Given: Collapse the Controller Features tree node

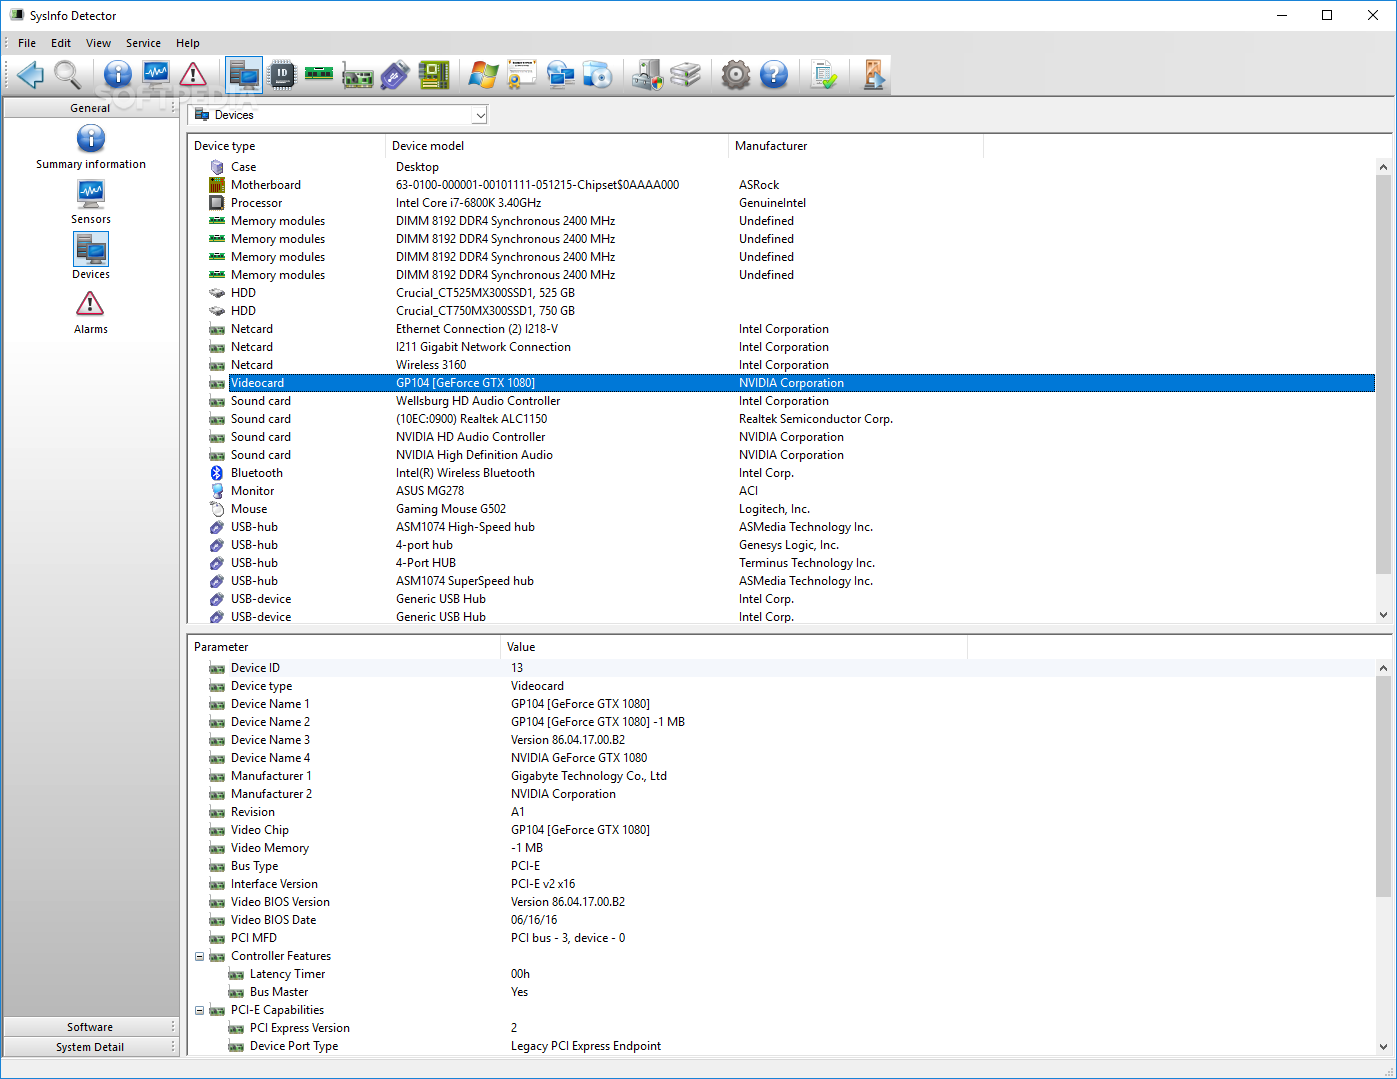Looking at the screenshot, I should (x=199, y=956).
